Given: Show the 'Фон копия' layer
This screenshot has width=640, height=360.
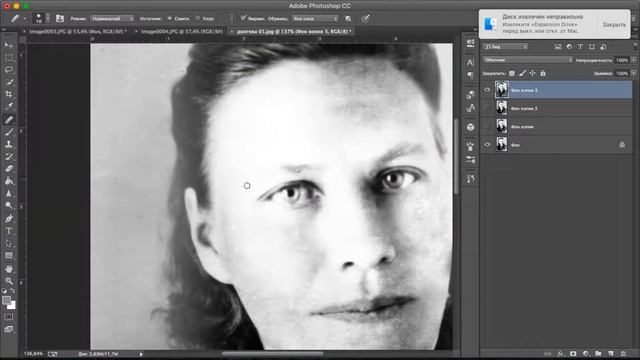Looking at the screenshot, I should (487, 127).
